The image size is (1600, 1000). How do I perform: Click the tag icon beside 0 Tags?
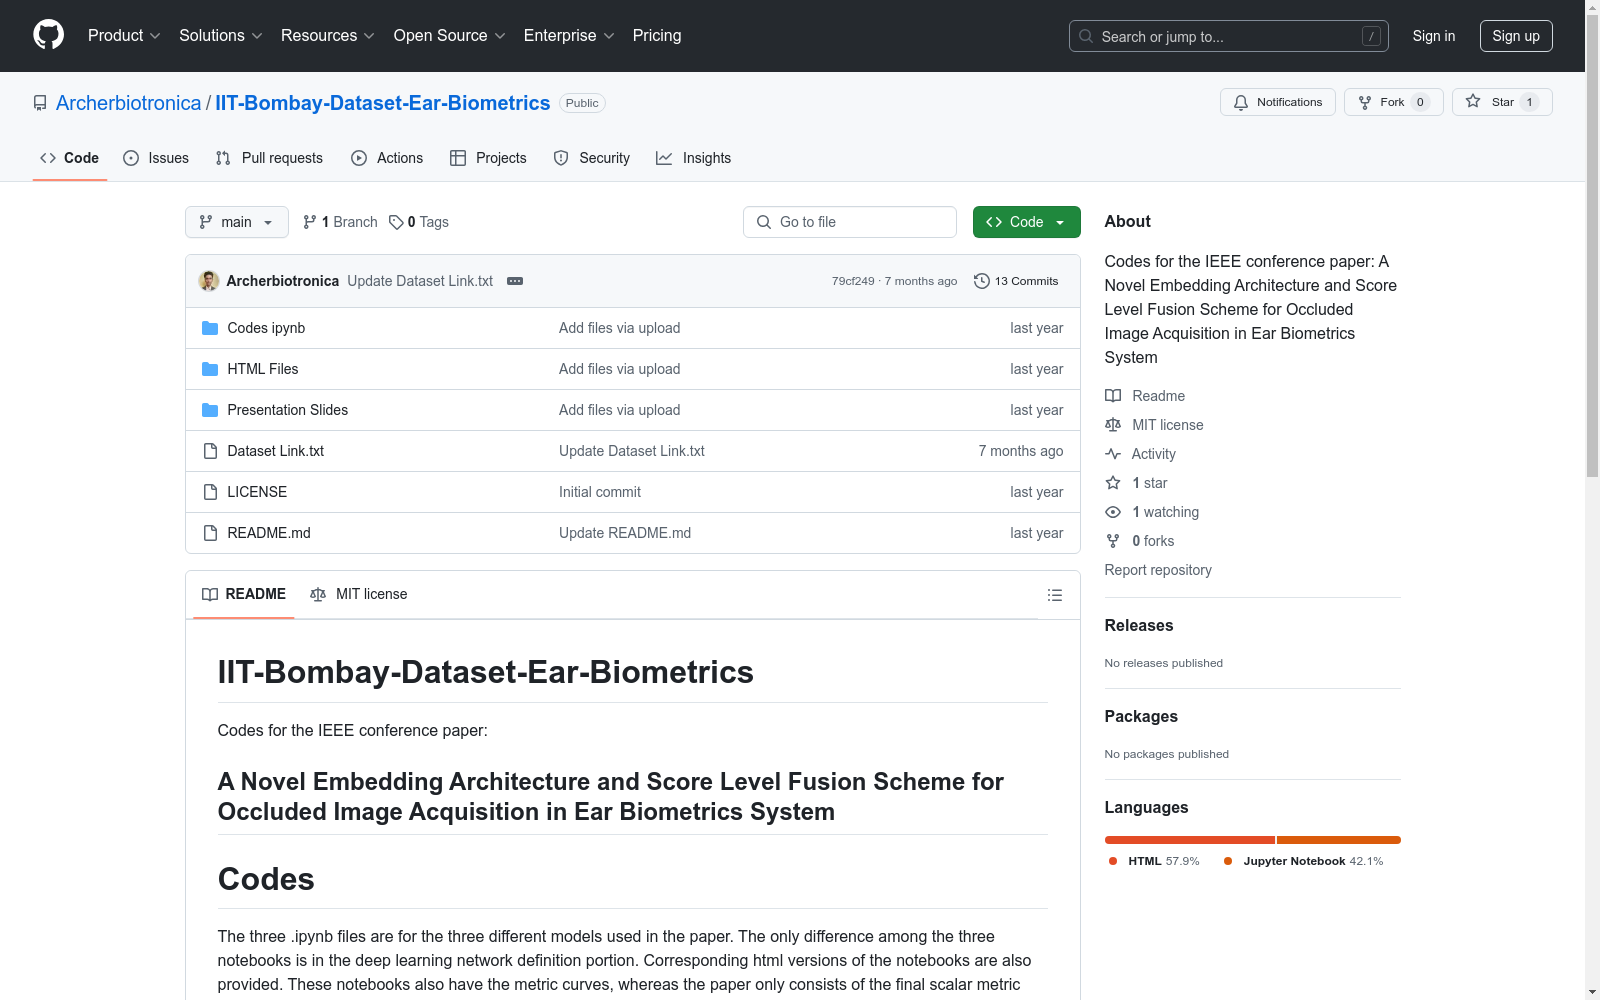coord(396,222)
